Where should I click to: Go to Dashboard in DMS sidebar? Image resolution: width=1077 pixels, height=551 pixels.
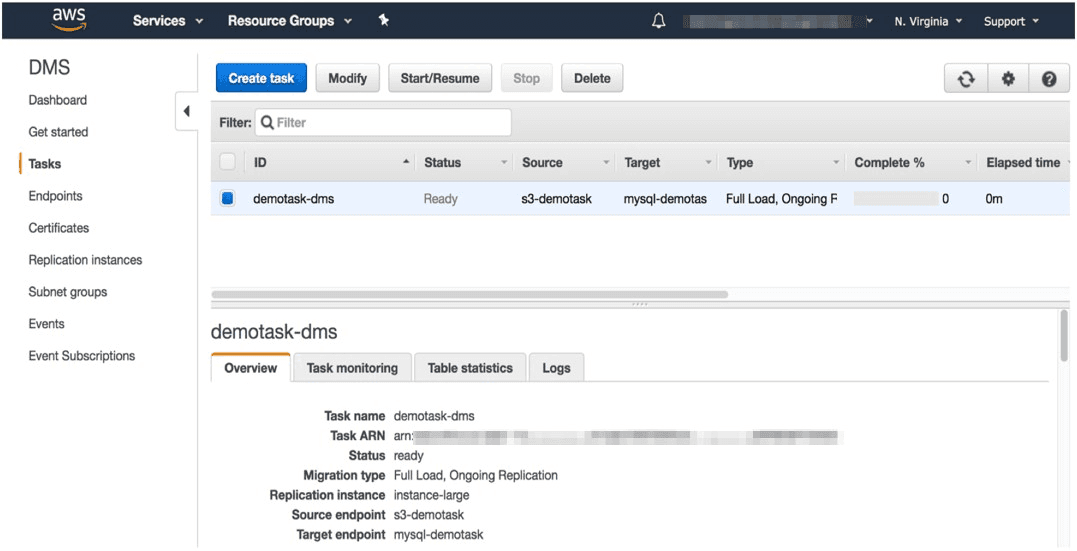coord(58,100)
